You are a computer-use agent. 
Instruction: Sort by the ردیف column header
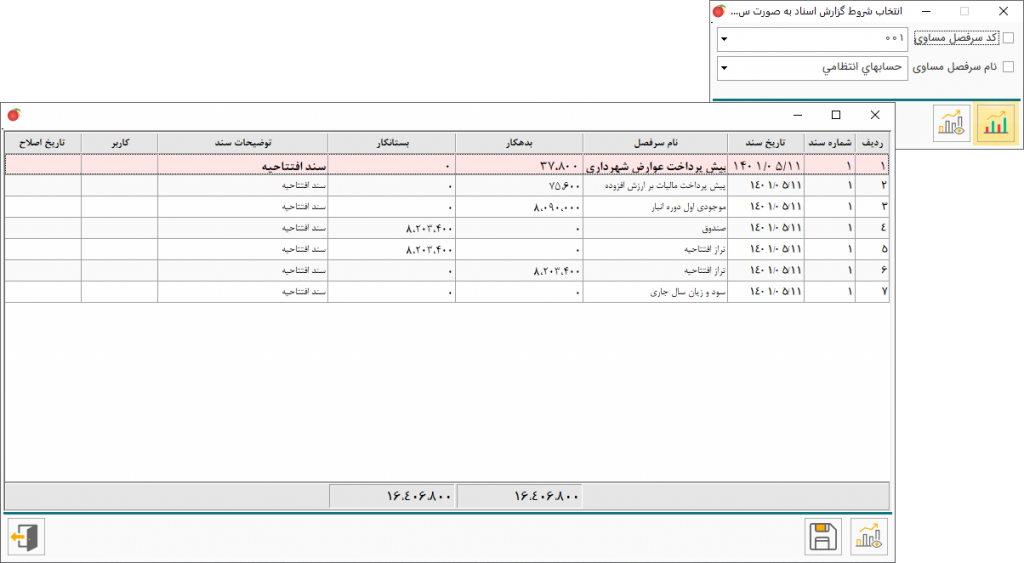pyautogui.click(x=872, y=142)
